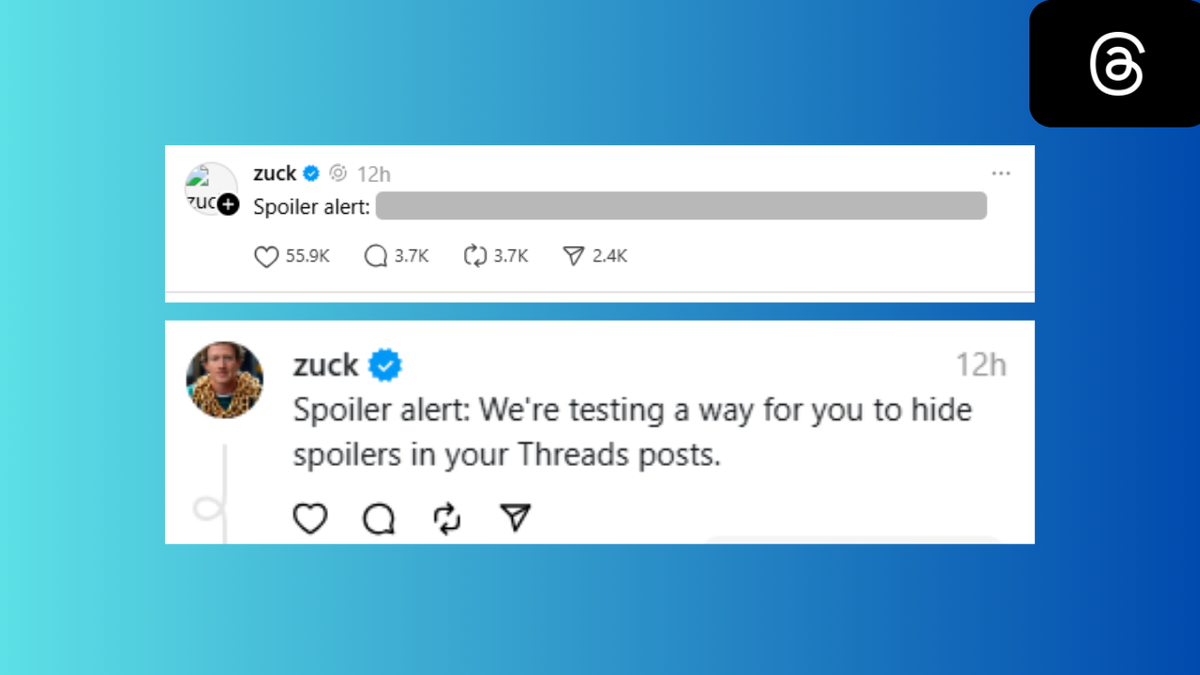
Task: Open zuck's profile from top post username
Action: [274, 174]
